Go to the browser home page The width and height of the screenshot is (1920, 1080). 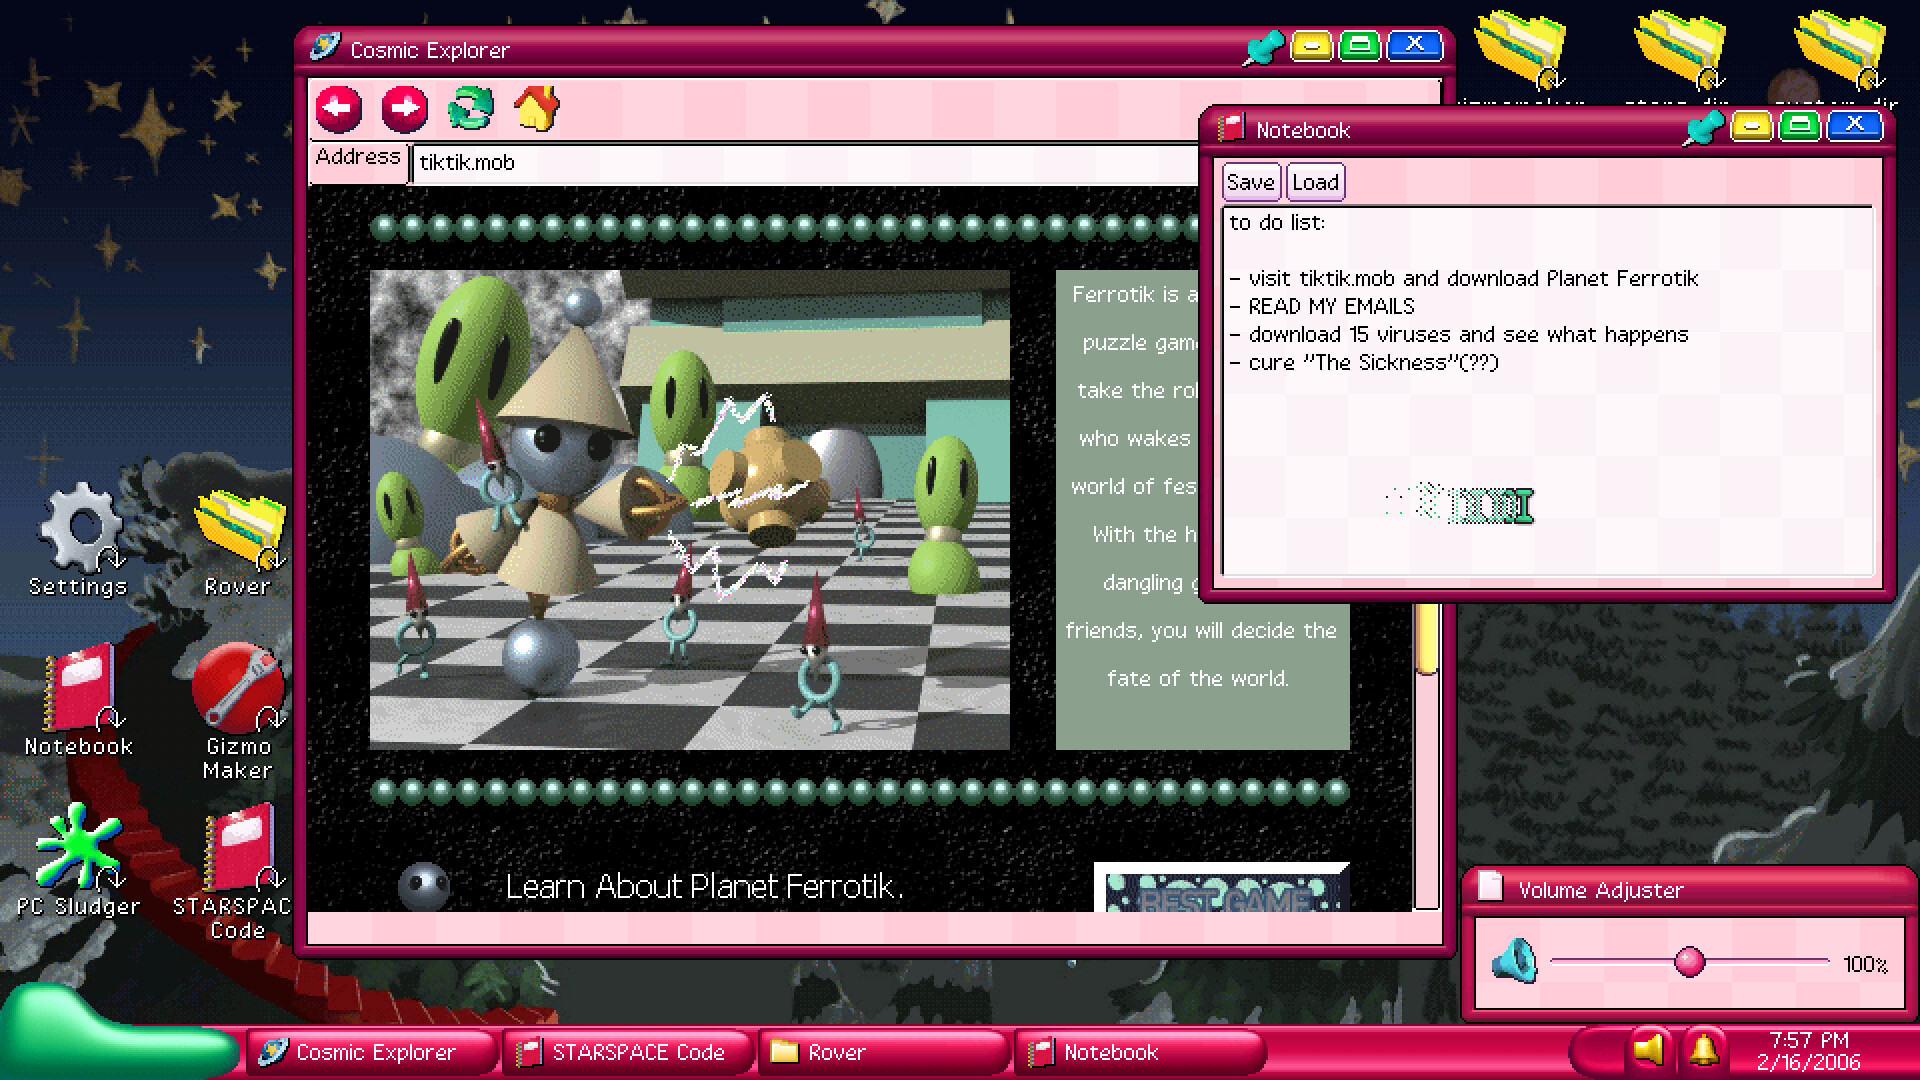coord(537,108)
